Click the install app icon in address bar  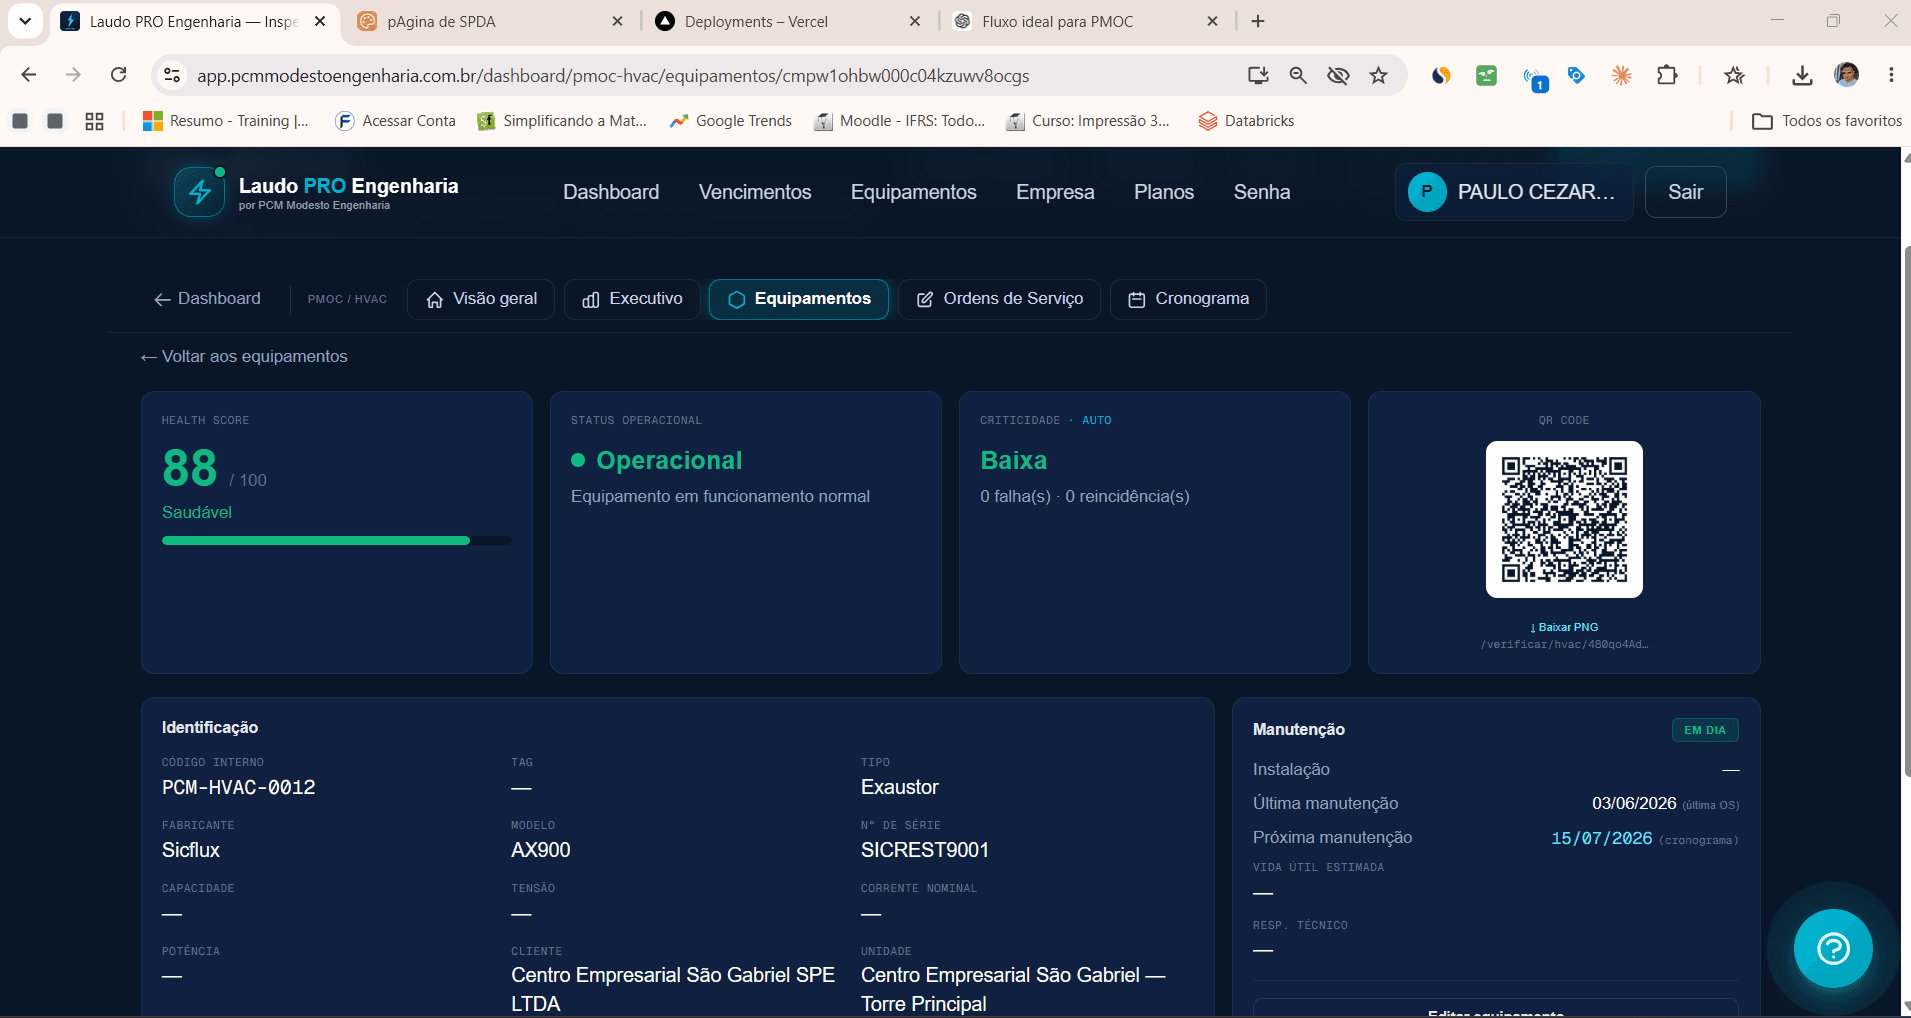(x=1258, y=75)
